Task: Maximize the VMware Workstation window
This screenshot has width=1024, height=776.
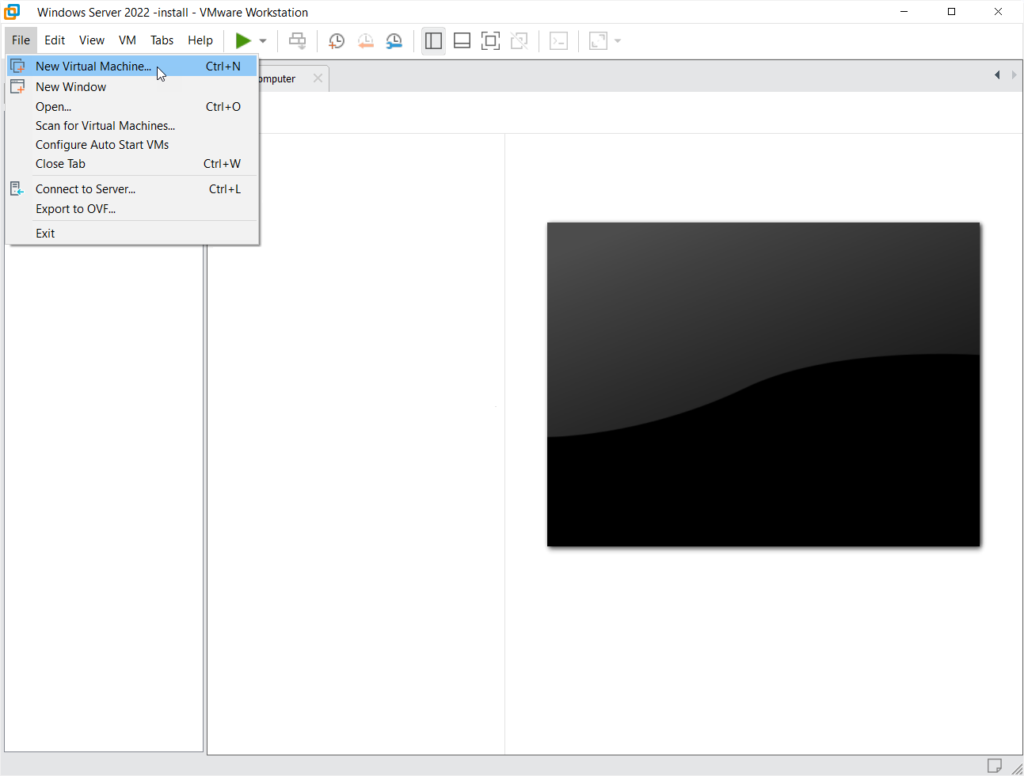Action: [x=952, y=12]
